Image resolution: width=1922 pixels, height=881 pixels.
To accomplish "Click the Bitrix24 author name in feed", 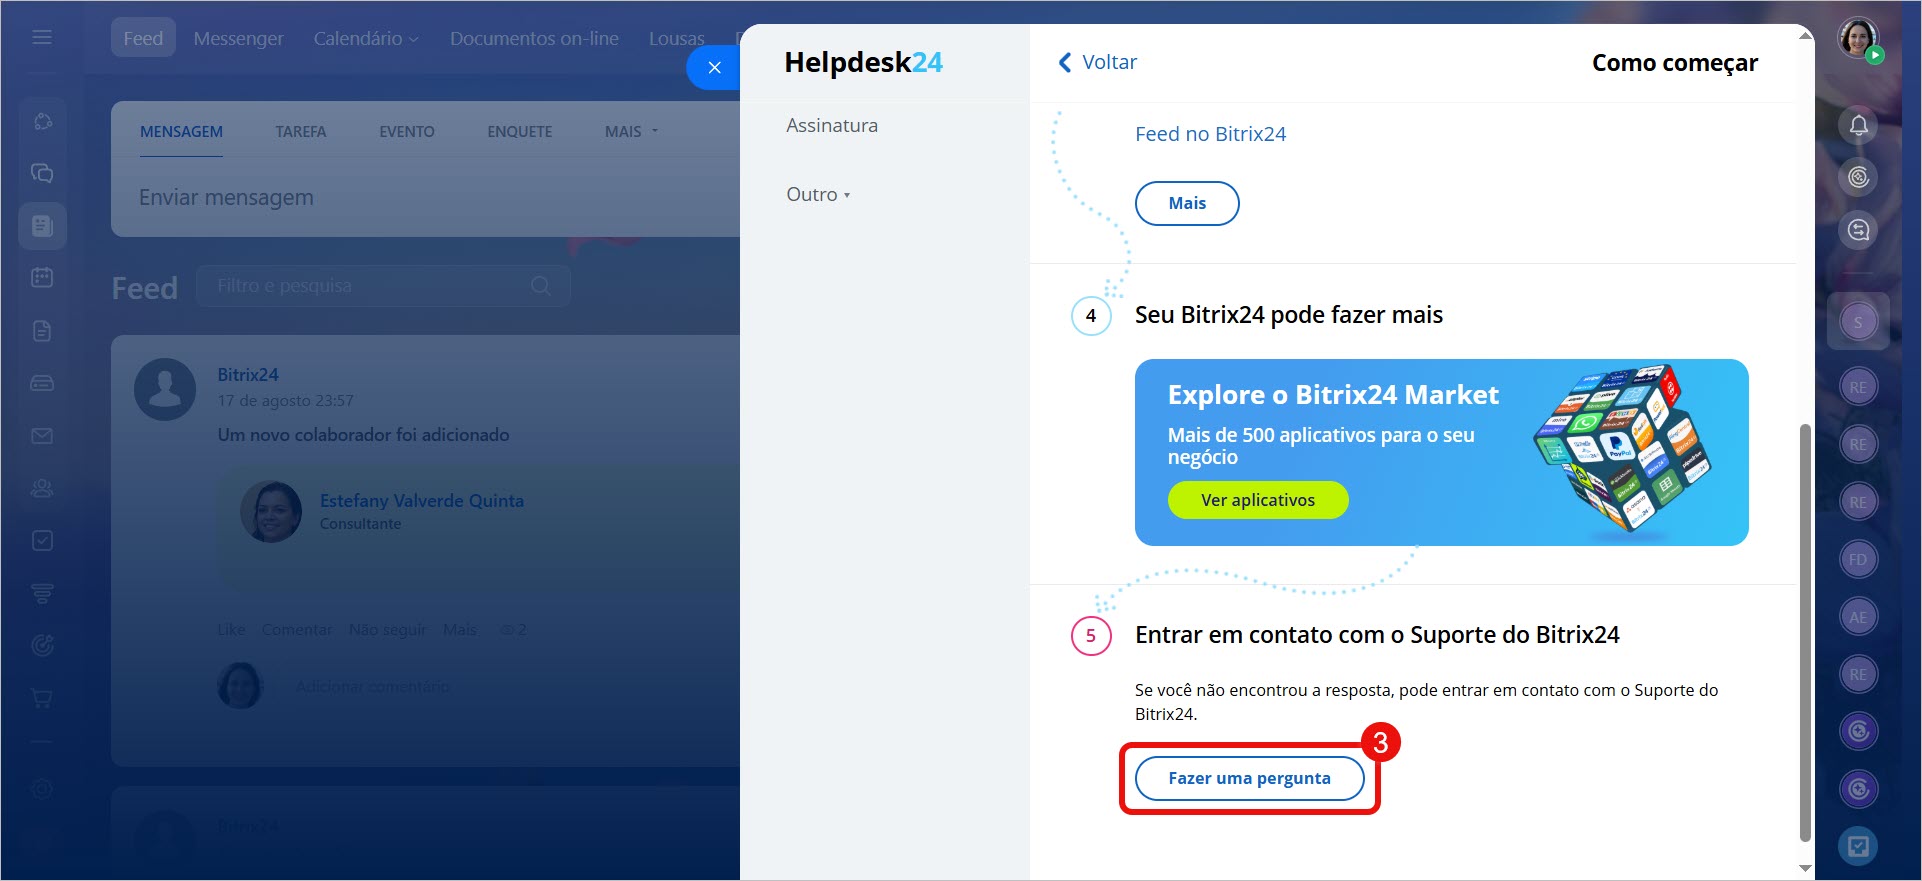I will (x=248, y=375).
